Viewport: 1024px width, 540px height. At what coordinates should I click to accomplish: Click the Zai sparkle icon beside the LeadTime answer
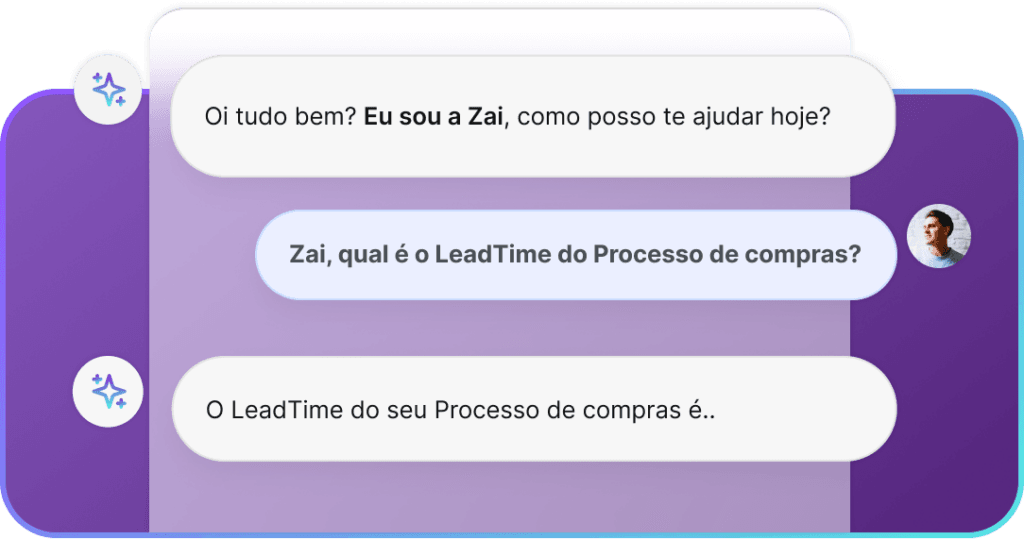point(108,390)
